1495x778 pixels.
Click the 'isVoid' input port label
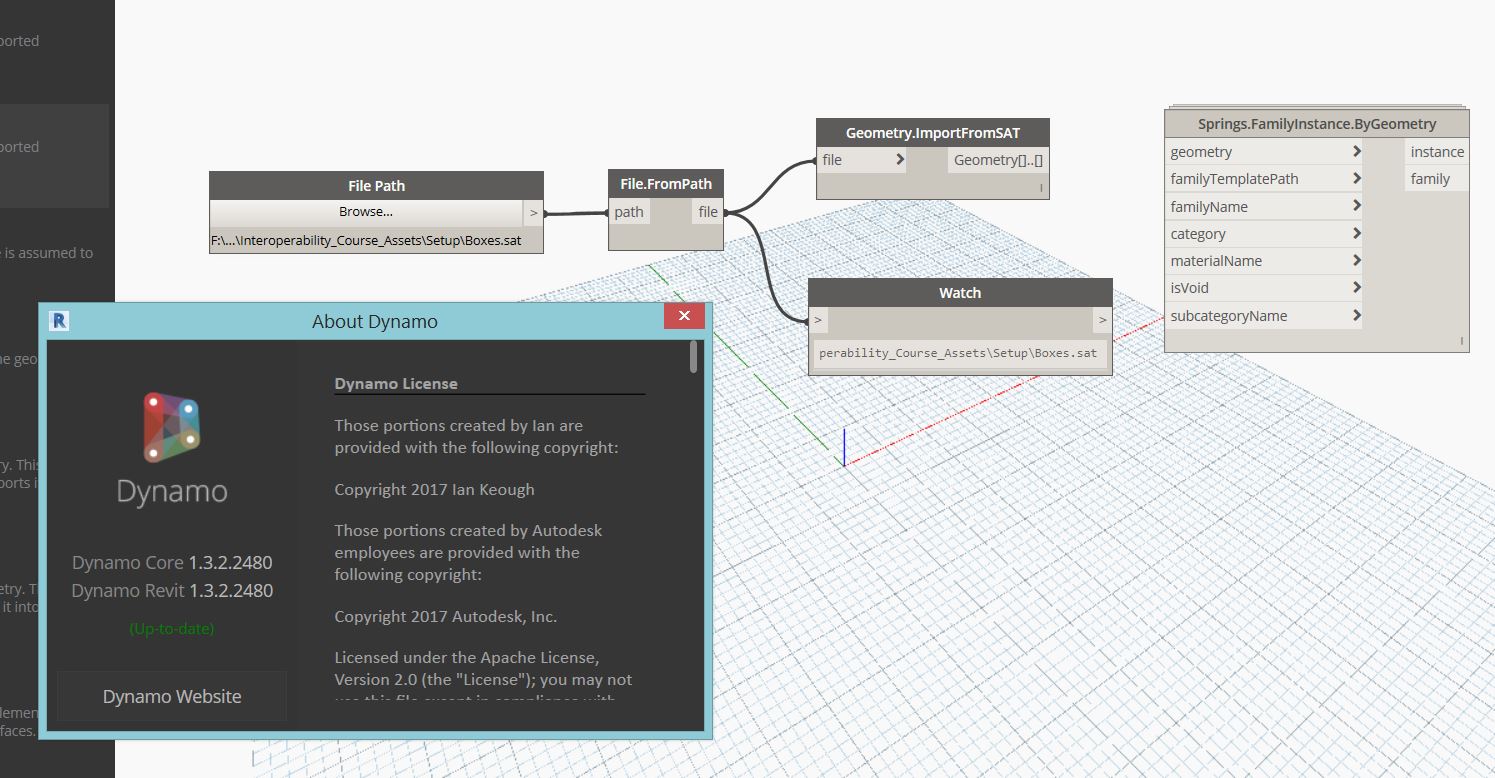[x=1189, y=288]
